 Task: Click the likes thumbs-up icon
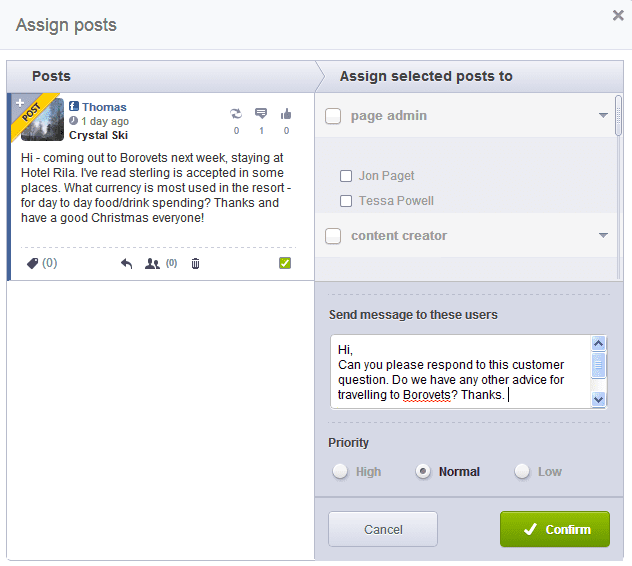tap(286, 114)
